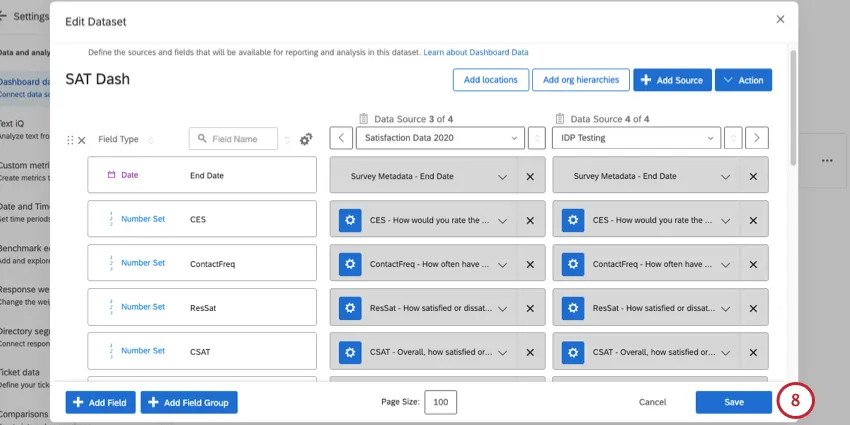This screenshot has height=425, width=850.
Task: Click the field settings gear beside Field Name search
Action: [306, 140]
